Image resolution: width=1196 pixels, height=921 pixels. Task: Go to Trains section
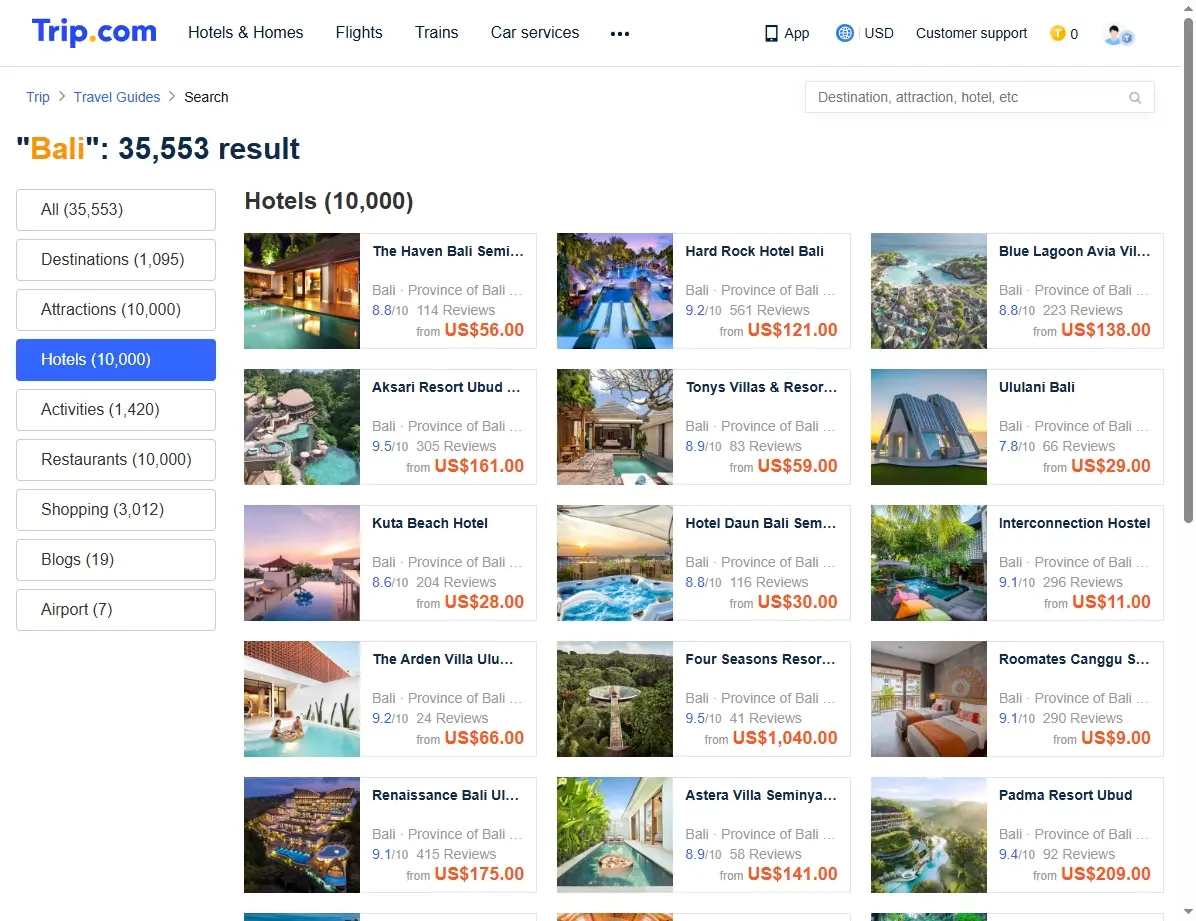pos(436,33)
